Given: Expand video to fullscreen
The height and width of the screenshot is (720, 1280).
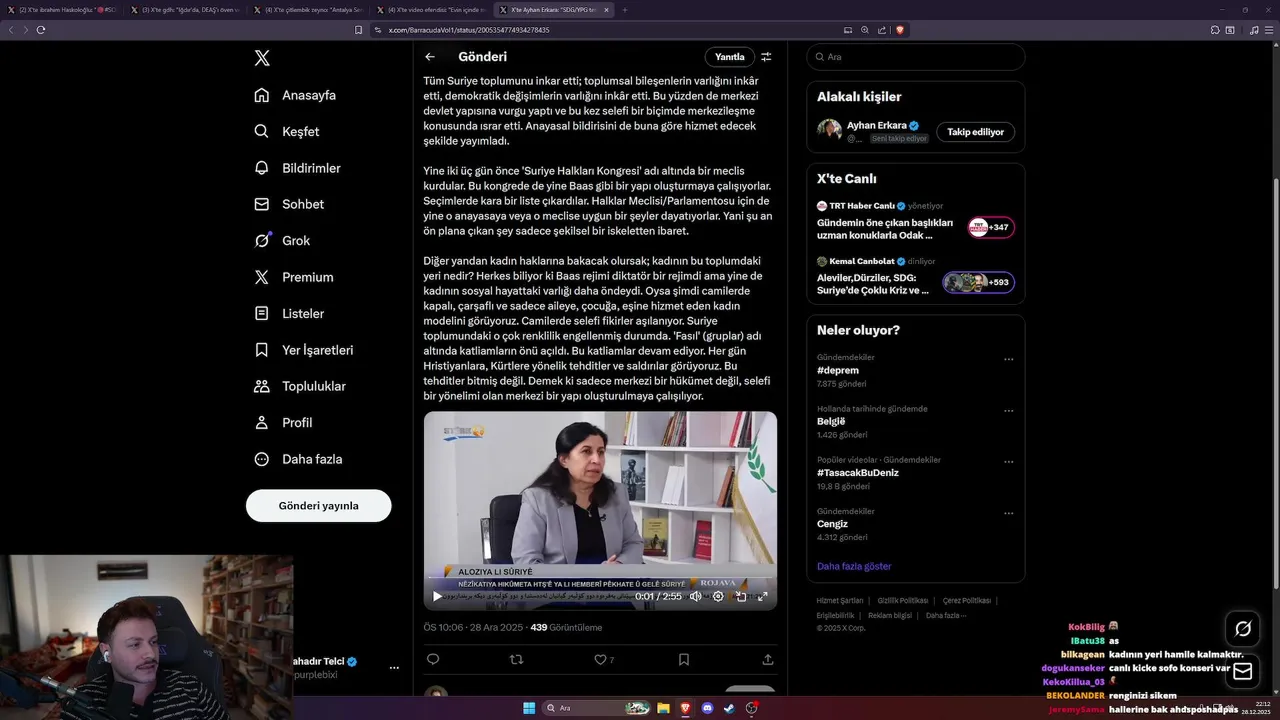Looking at the screenshot, I should (x=763, y=596).
